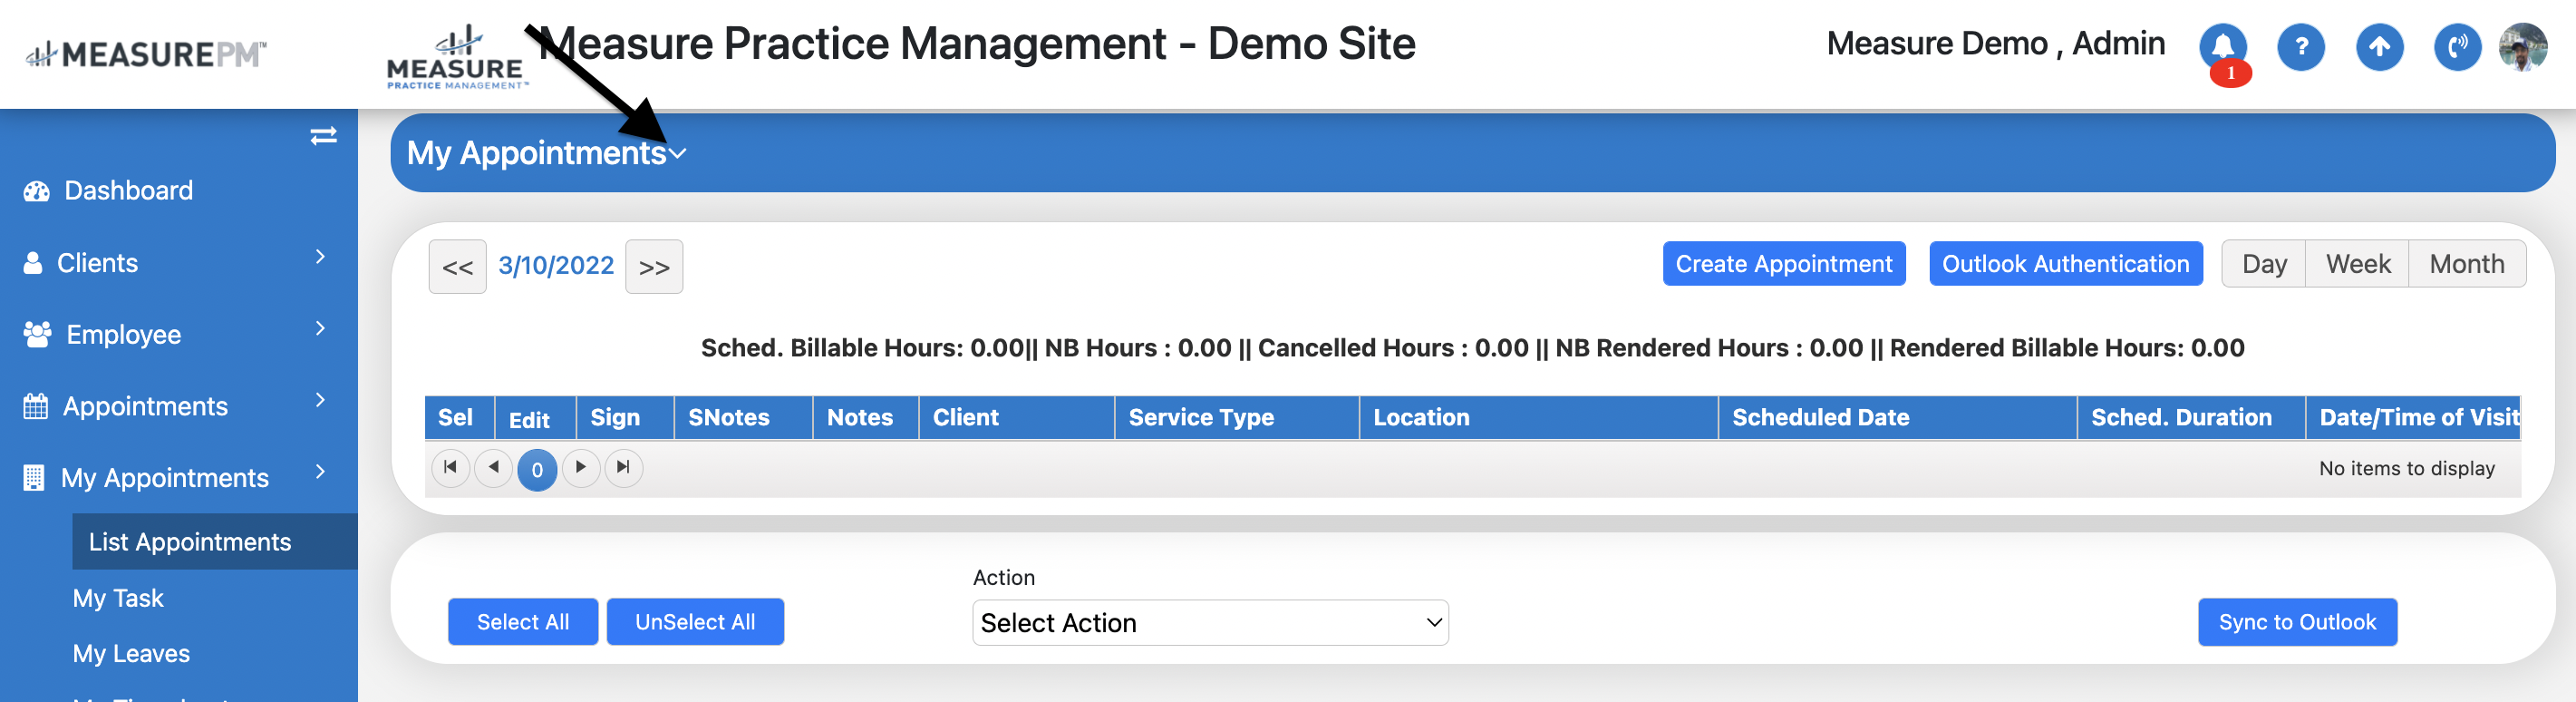Click the notification bell icon
The image size is (2576, 702).
tap(2223, 48)
